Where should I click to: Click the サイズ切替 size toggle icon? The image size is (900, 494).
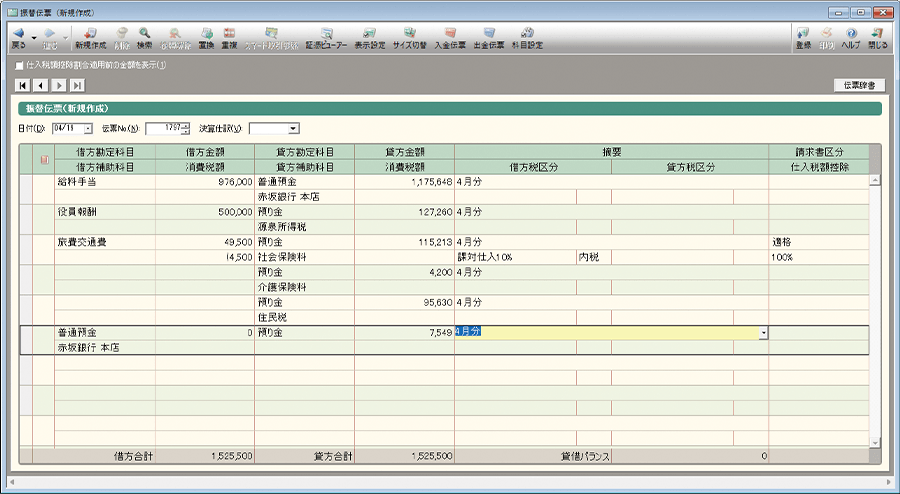pyautogui.click(x=410, y=38)
